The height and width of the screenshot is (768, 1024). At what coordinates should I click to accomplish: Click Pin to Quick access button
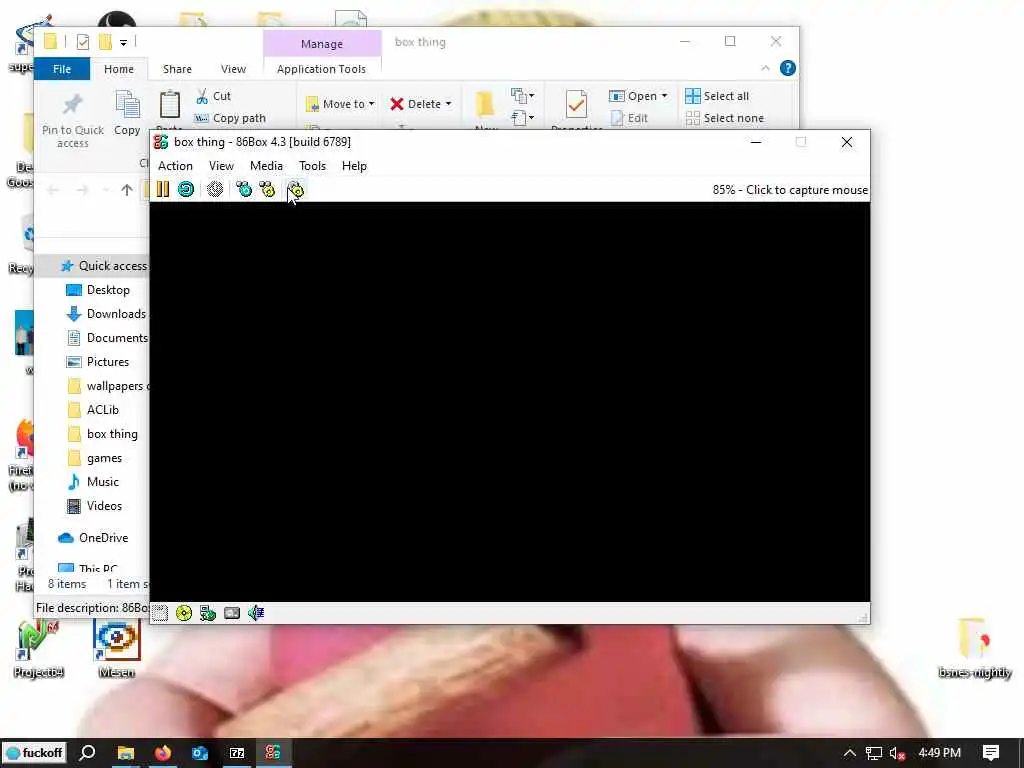(x=72, y=121)
